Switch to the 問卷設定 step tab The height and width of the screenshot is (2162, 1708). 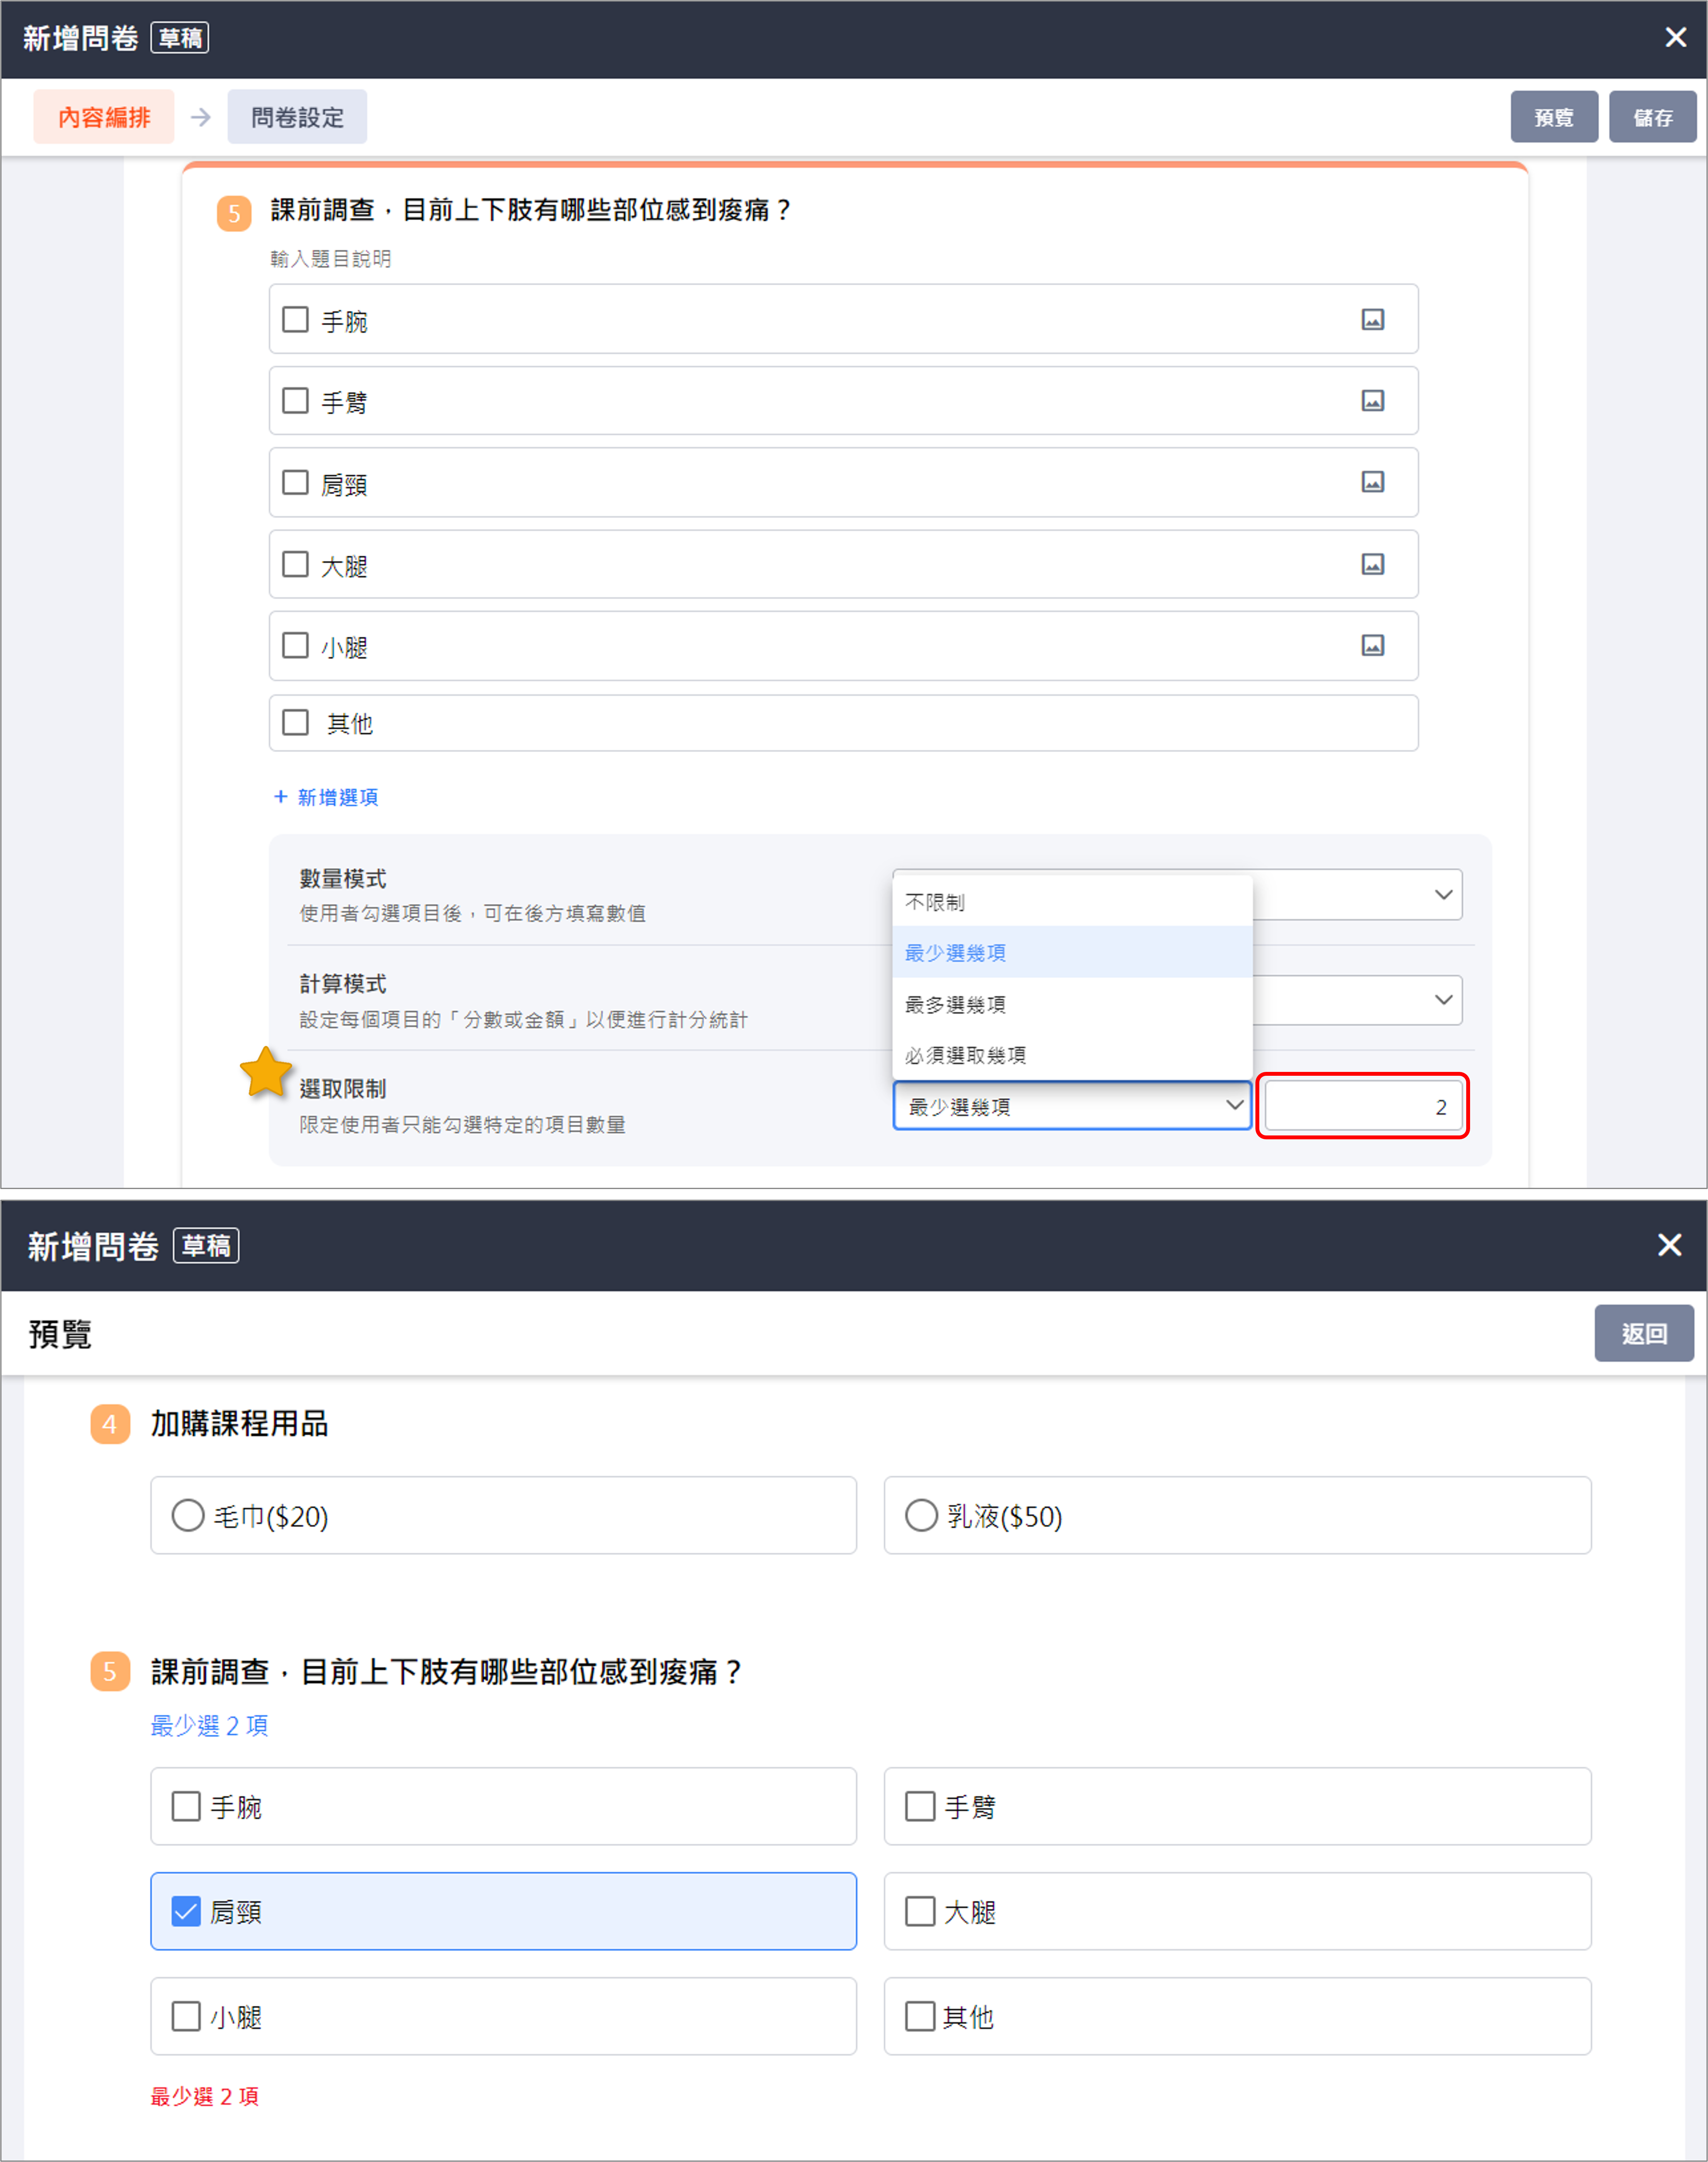297,117
